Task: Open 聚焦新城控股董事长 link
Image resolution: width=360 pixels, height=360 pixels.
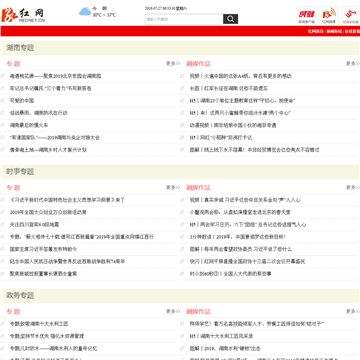Action: [x=43, y=274]
